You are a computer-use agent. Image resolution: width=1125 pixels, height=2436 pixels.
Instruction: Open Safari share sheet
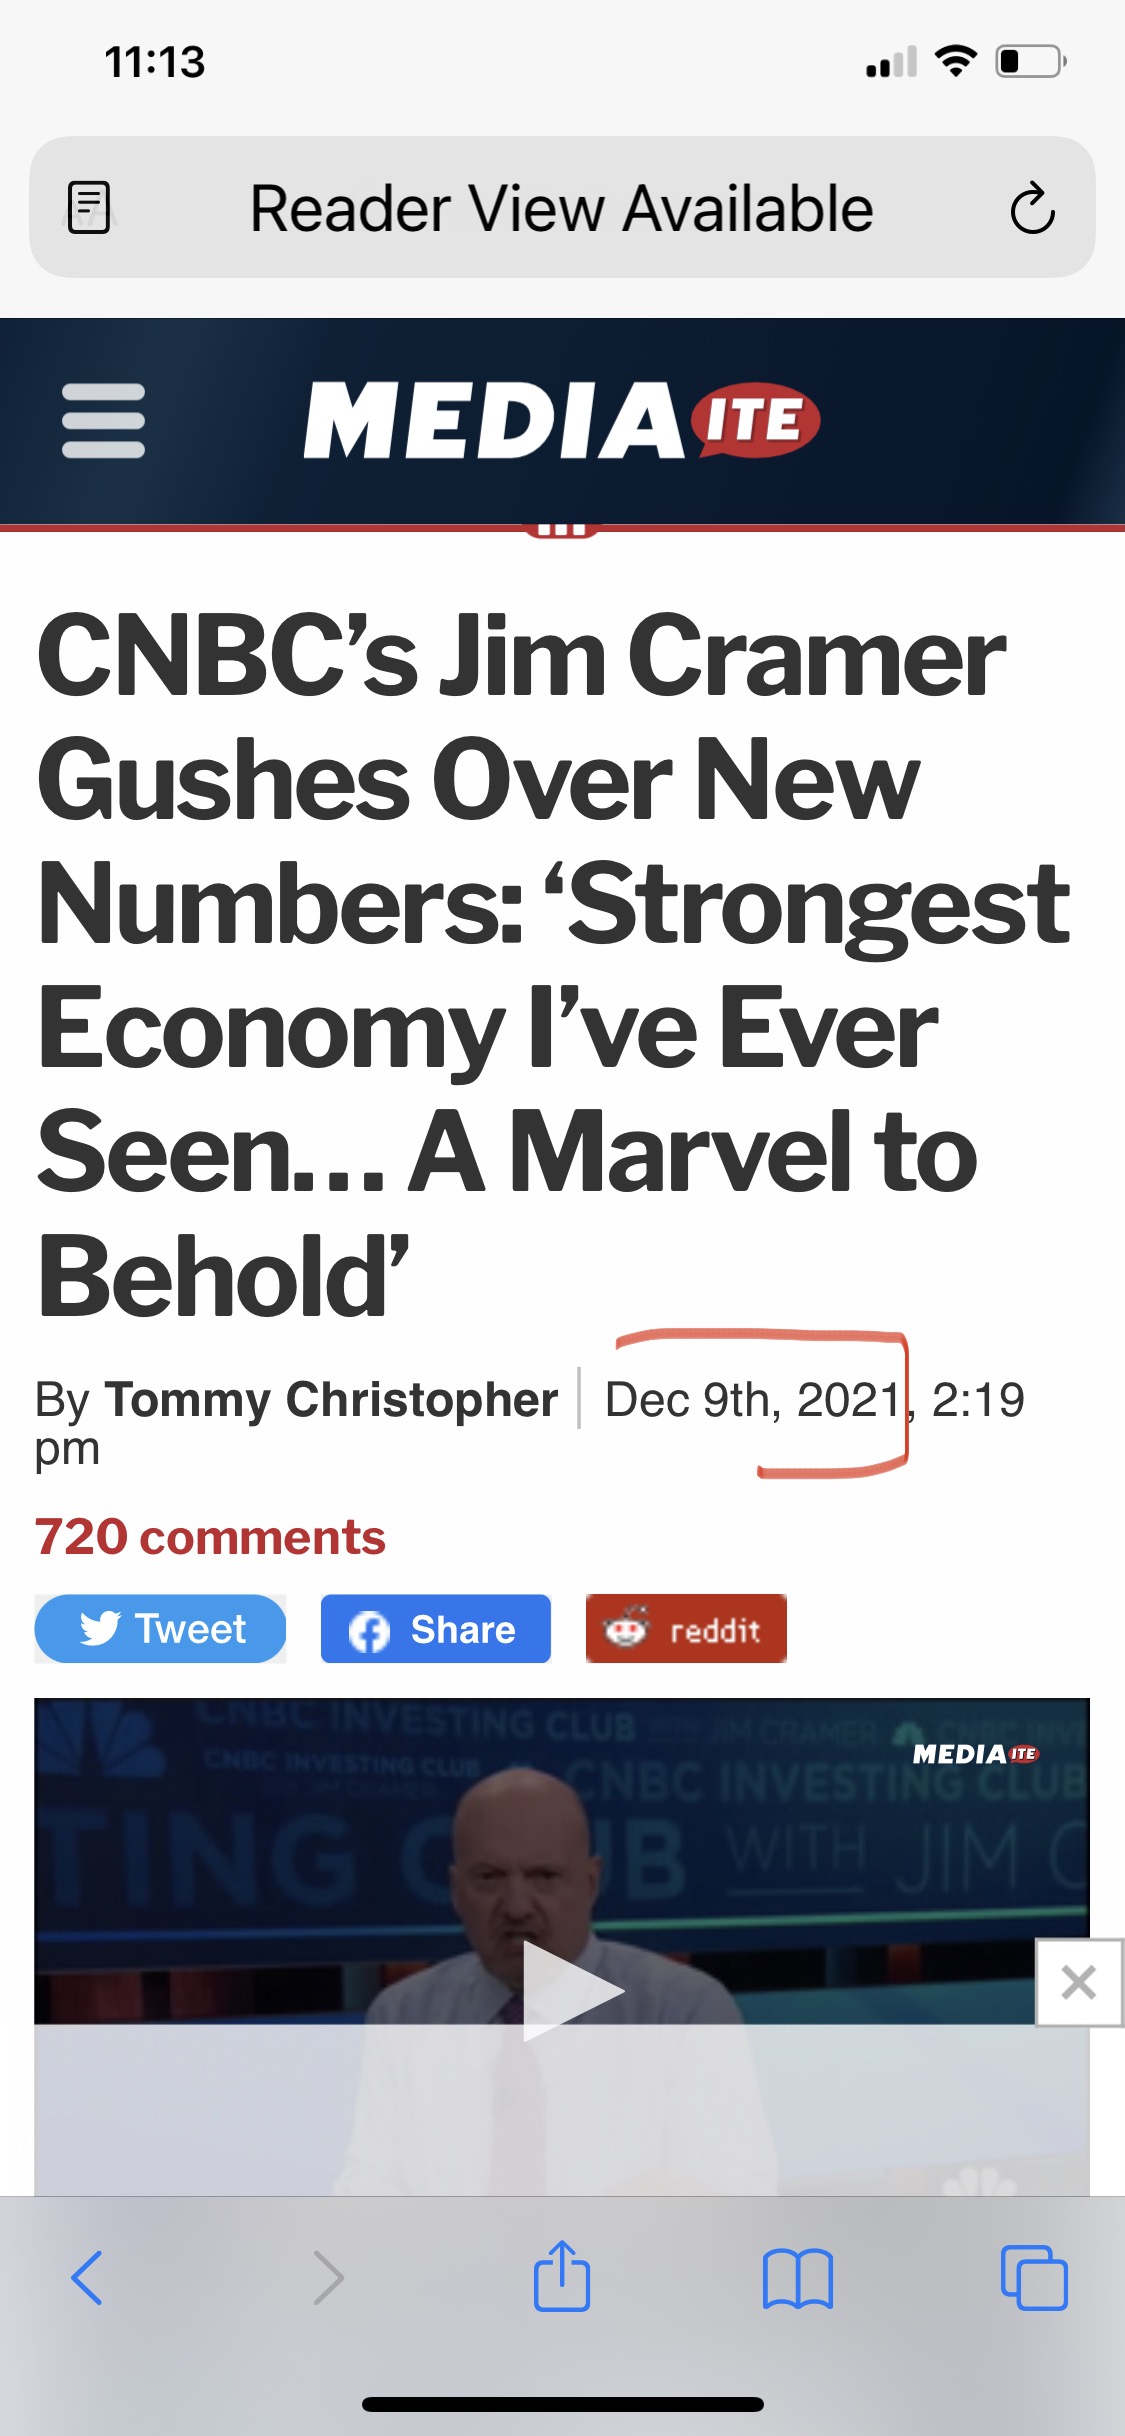562,2276
